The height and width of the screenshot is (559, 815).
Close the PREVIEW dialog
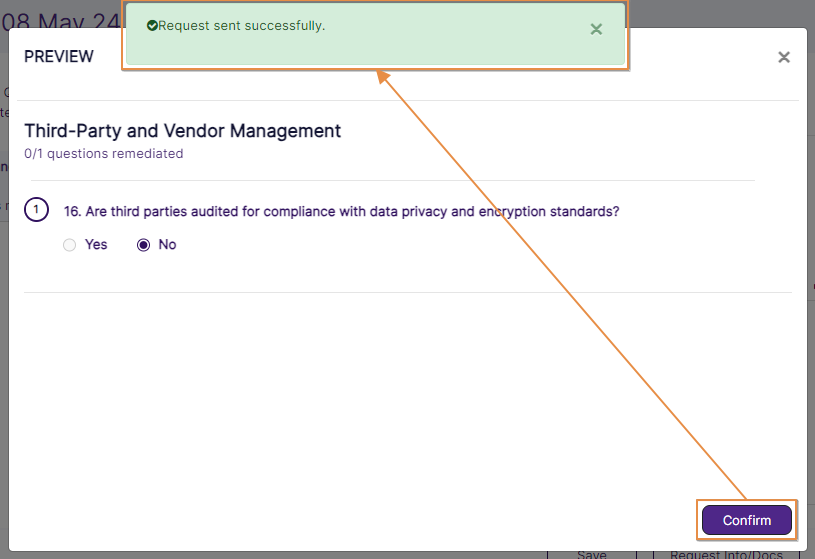tap(784, 57)
